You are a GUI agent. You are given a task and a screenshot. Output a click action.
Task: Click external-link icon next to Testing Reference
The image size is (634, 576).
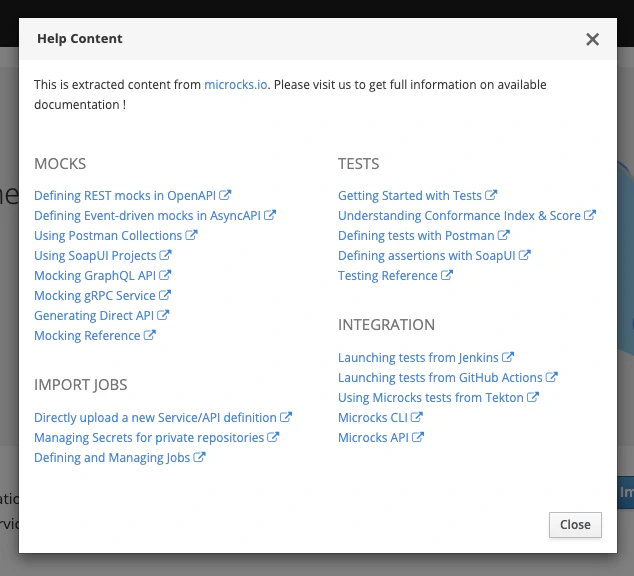click(x=448, y=276)
